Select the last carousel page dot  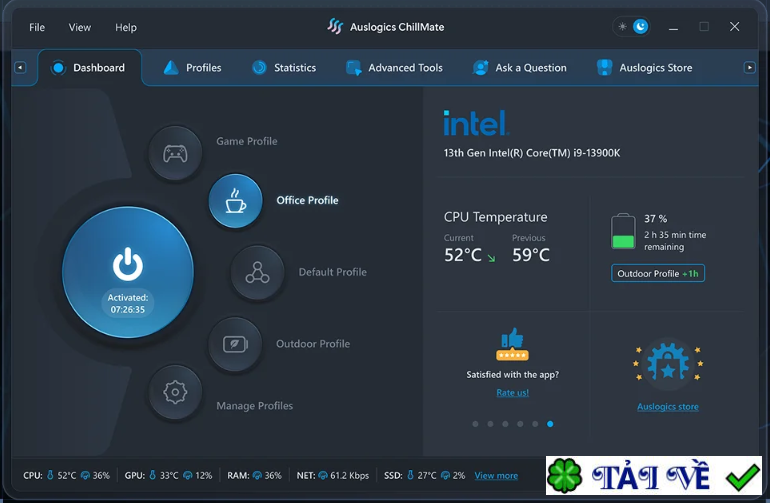tap(550, 424)
